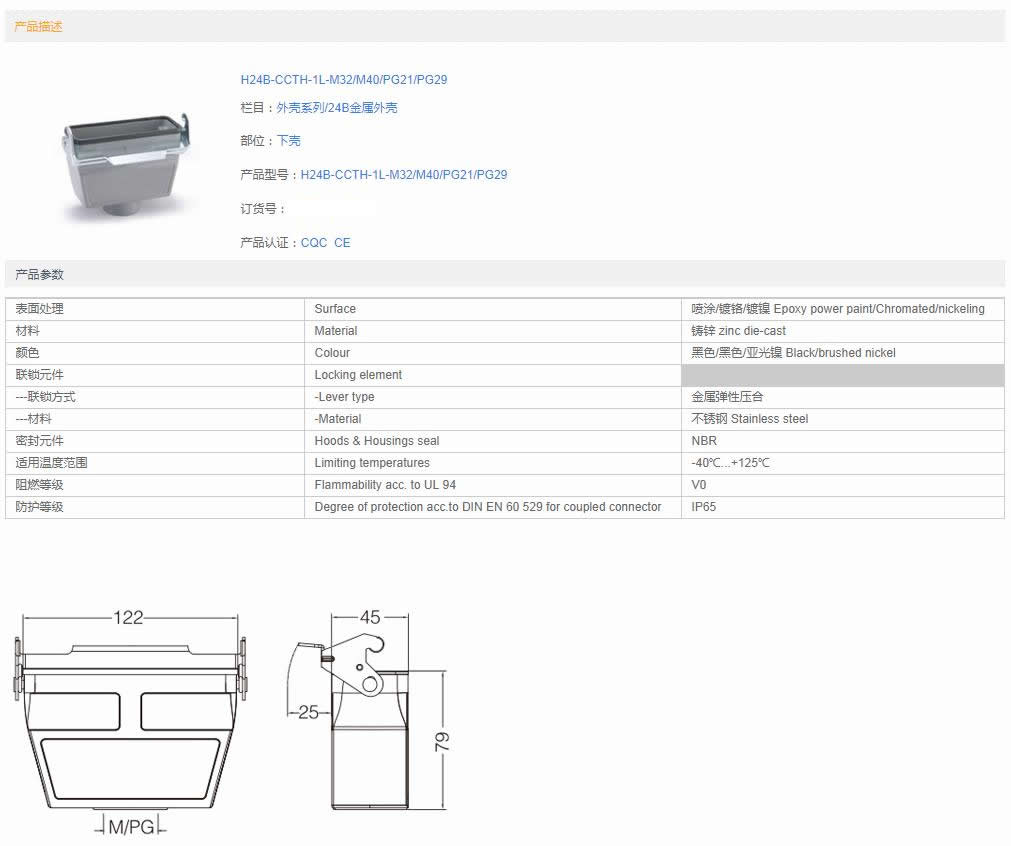Screen dimensions: 1011x846
Task: Select the 产品参数 section header
Action: tap(39, 274)
